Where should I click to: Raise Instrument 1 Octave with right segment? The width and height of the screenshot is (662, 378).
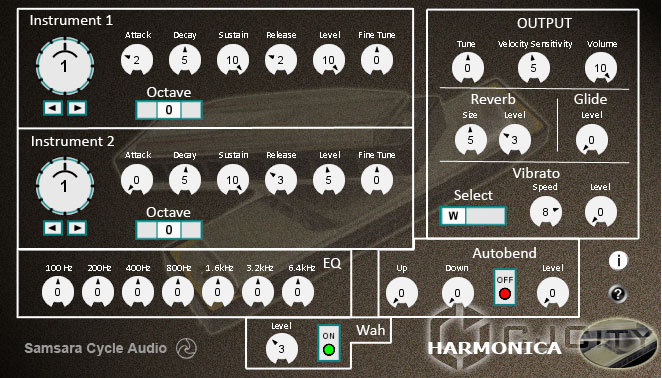pyautogui.click(x=191, y=110)
